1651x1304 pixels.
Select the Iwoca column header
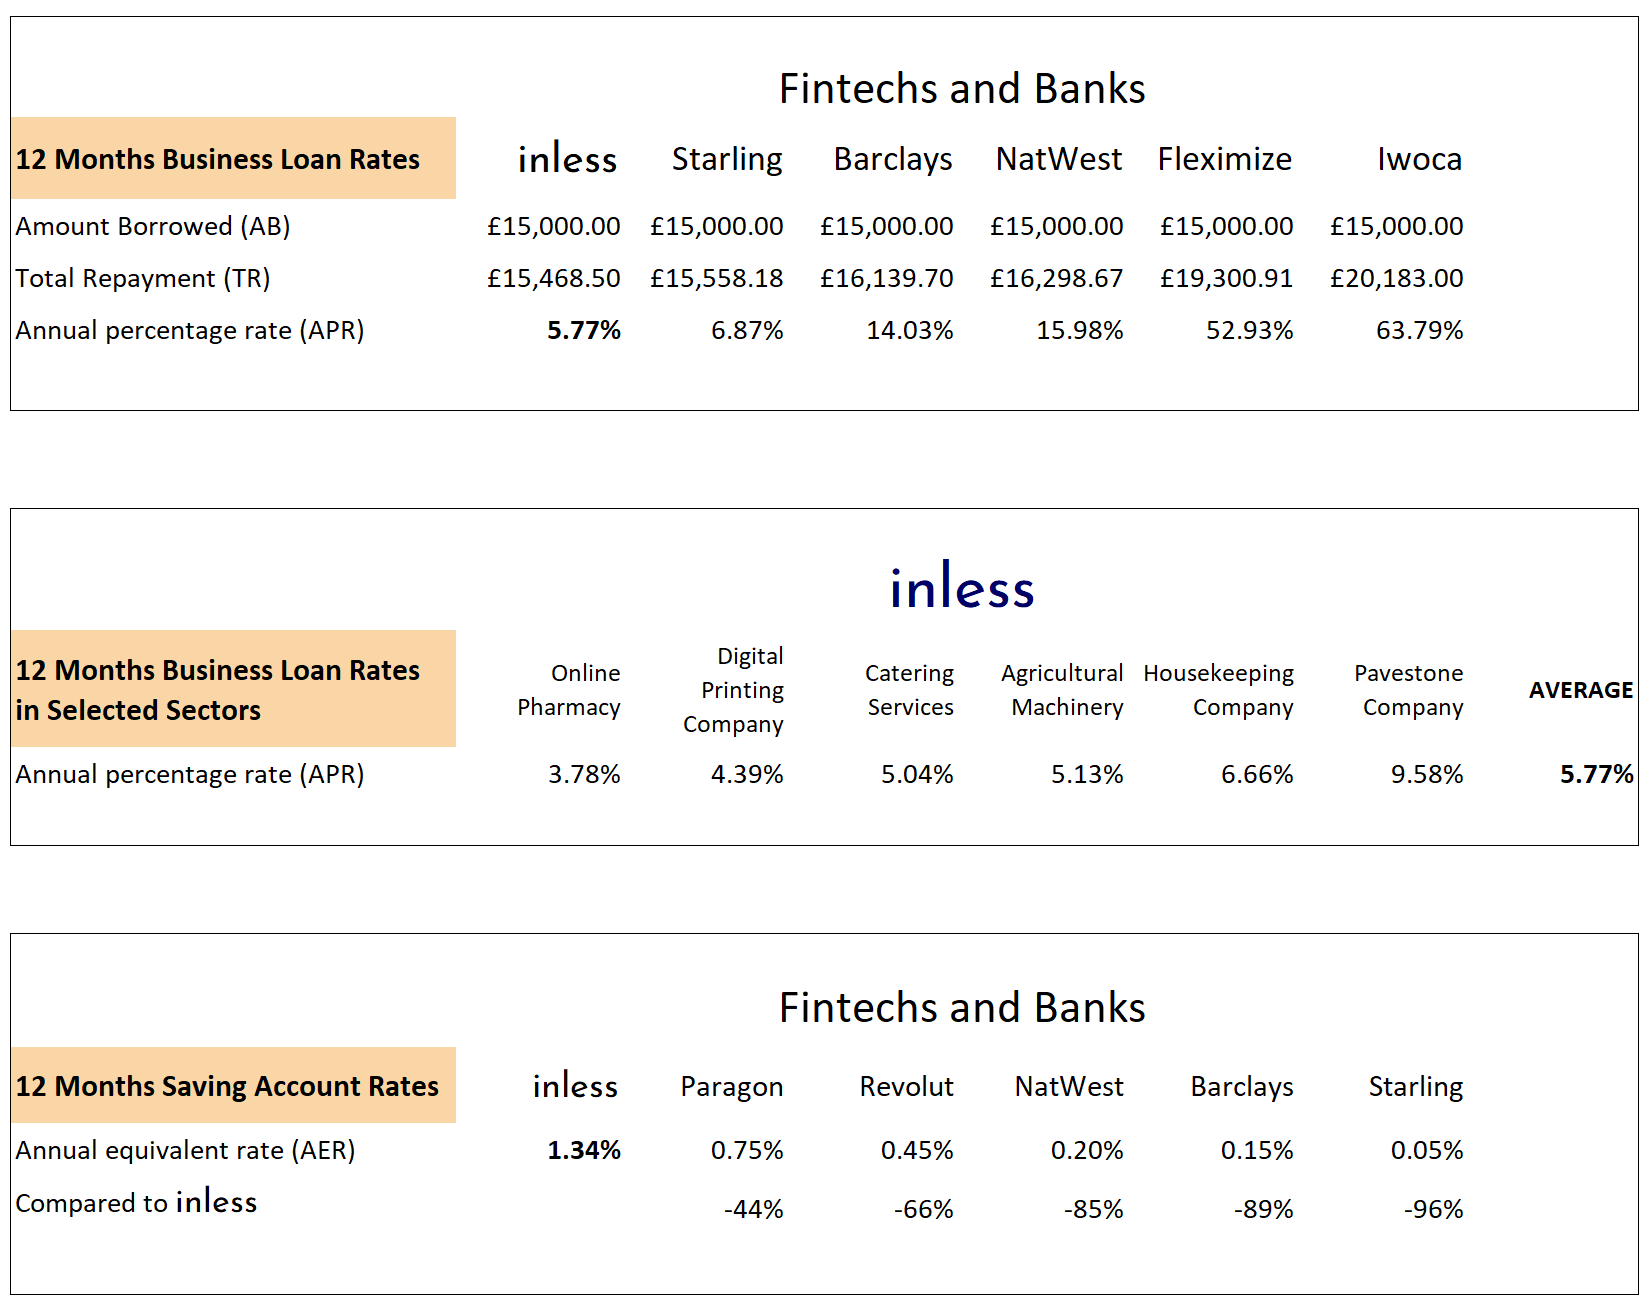point(1419,159)
